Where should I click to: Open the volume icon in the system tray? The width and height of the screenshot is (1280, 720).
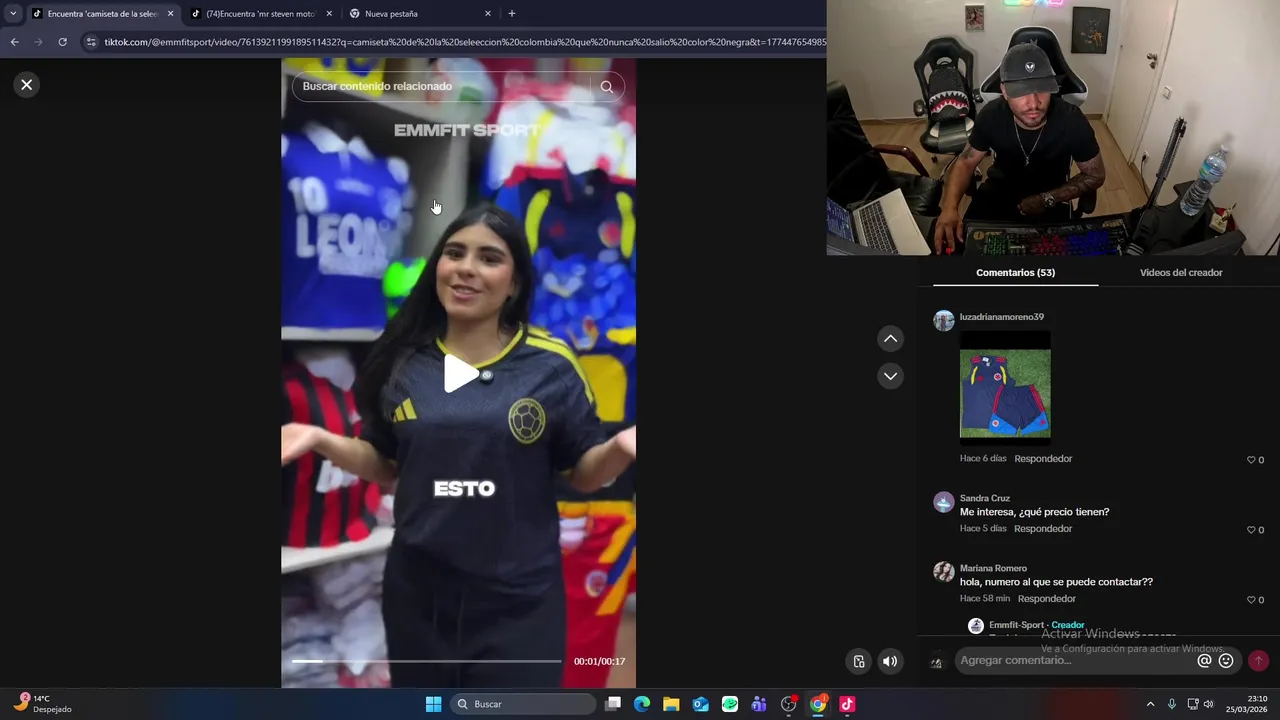[1209, 704]
